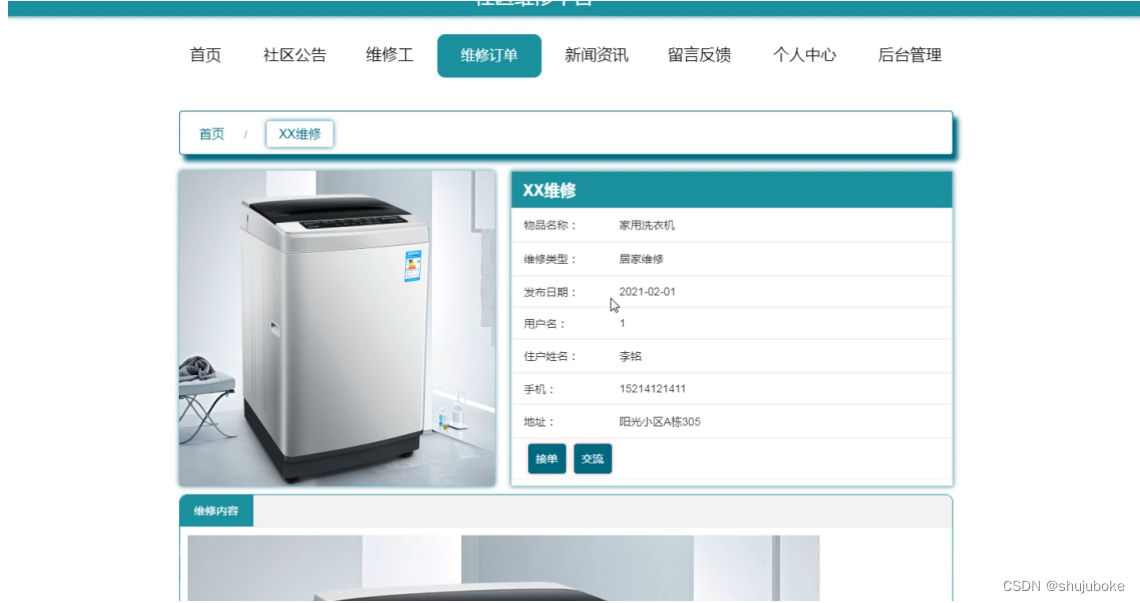
Task: Open 后台管理 from navigation
Action: tap(910, 55)
